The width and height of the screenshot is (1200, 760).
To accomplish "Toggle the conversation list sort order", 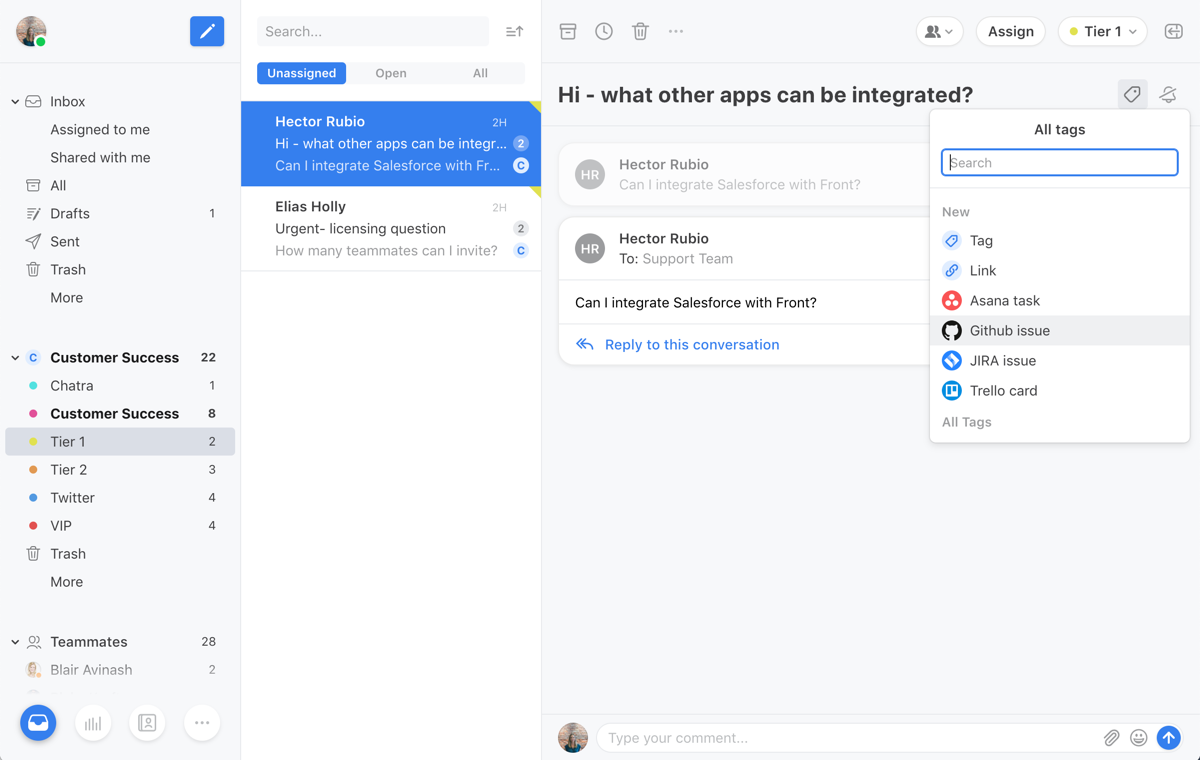I will tap(514, 31).
